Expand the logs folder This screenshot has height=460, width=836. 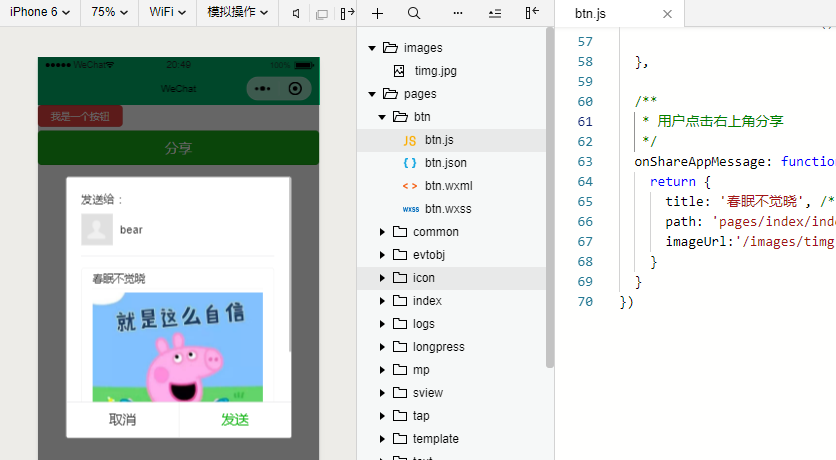[x=382, y=324]
